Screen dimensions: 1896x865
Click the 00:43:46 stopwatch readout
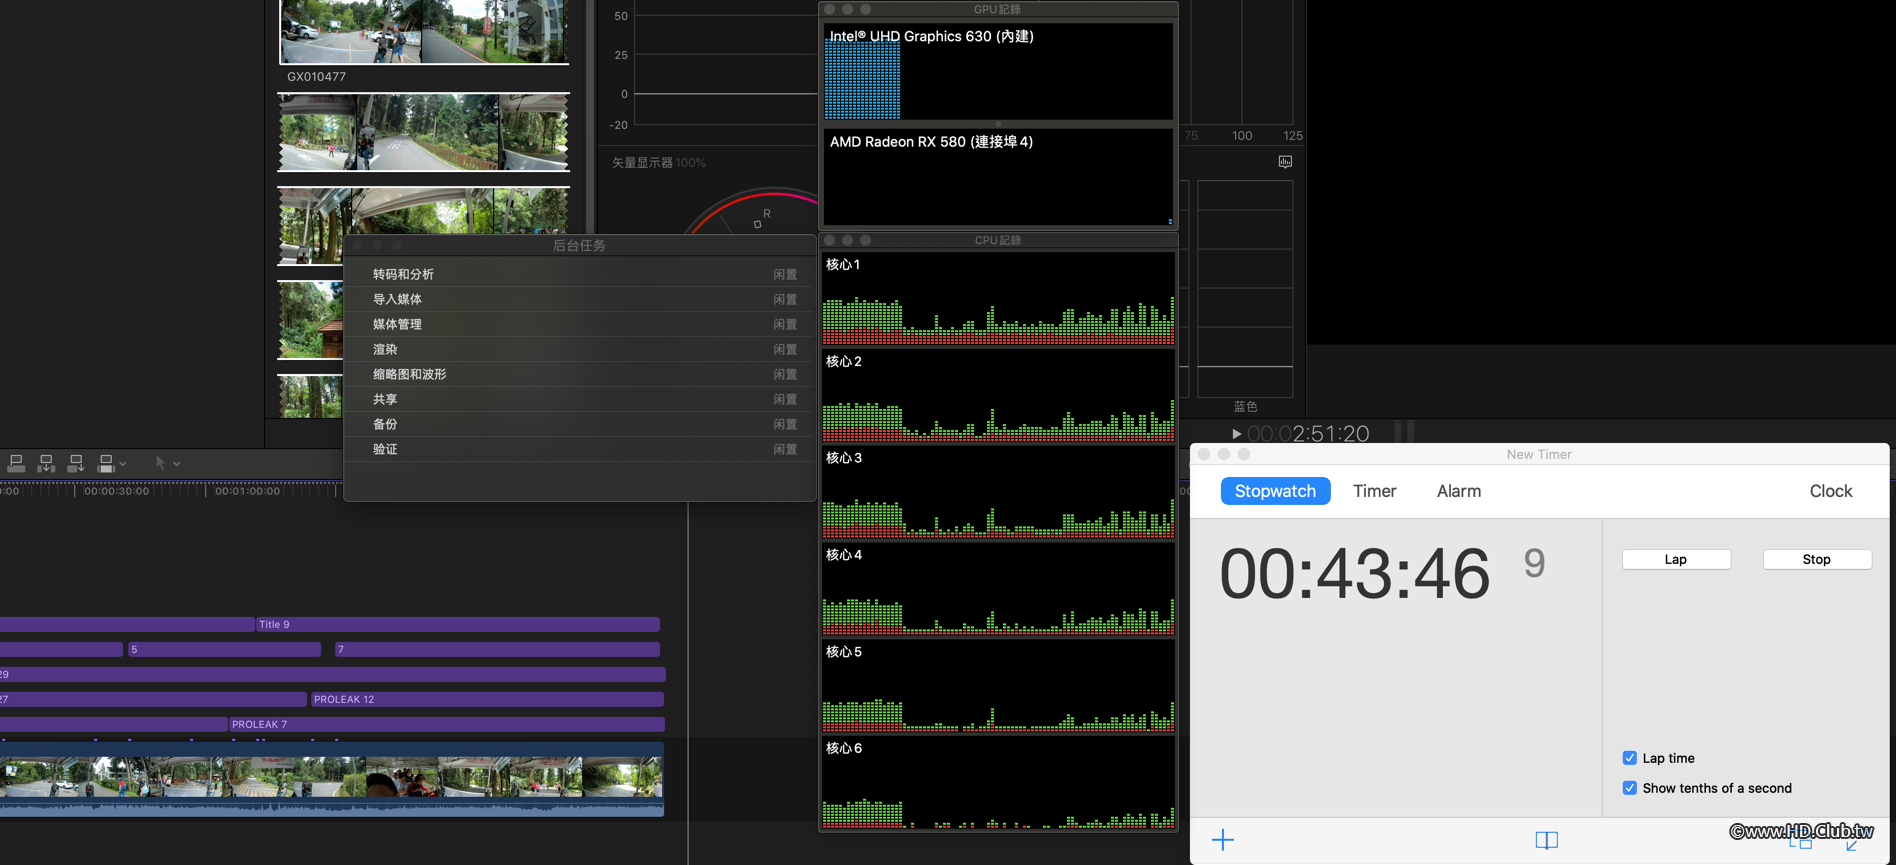(x=1355, y=574)
